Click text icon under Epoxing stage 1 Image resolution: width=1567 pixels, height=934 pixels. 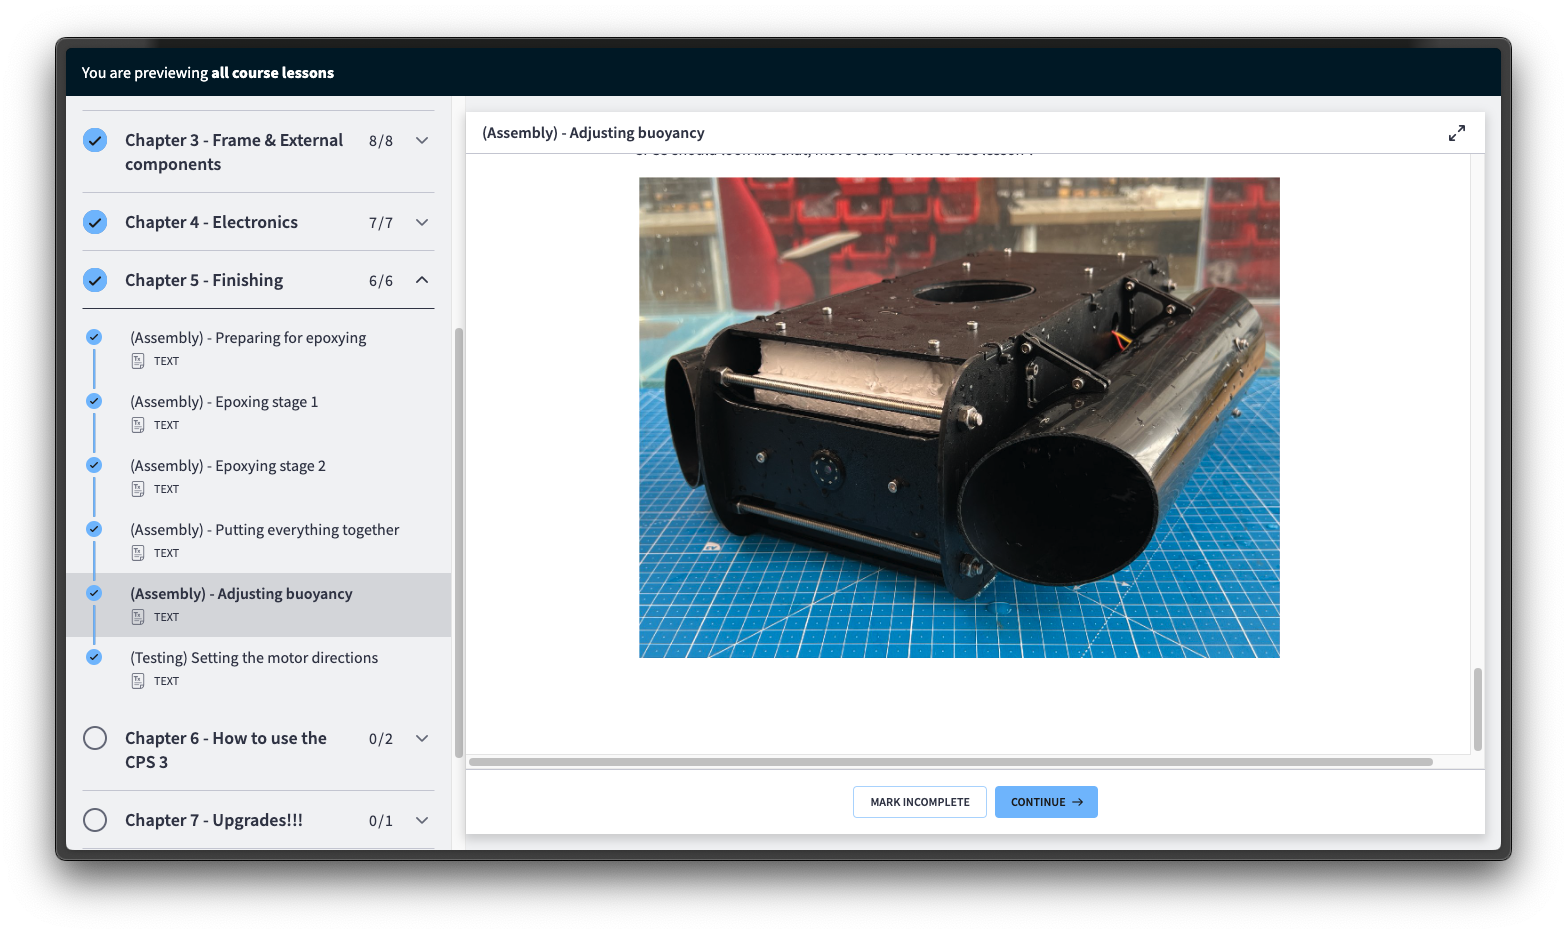tap(138, 425)
